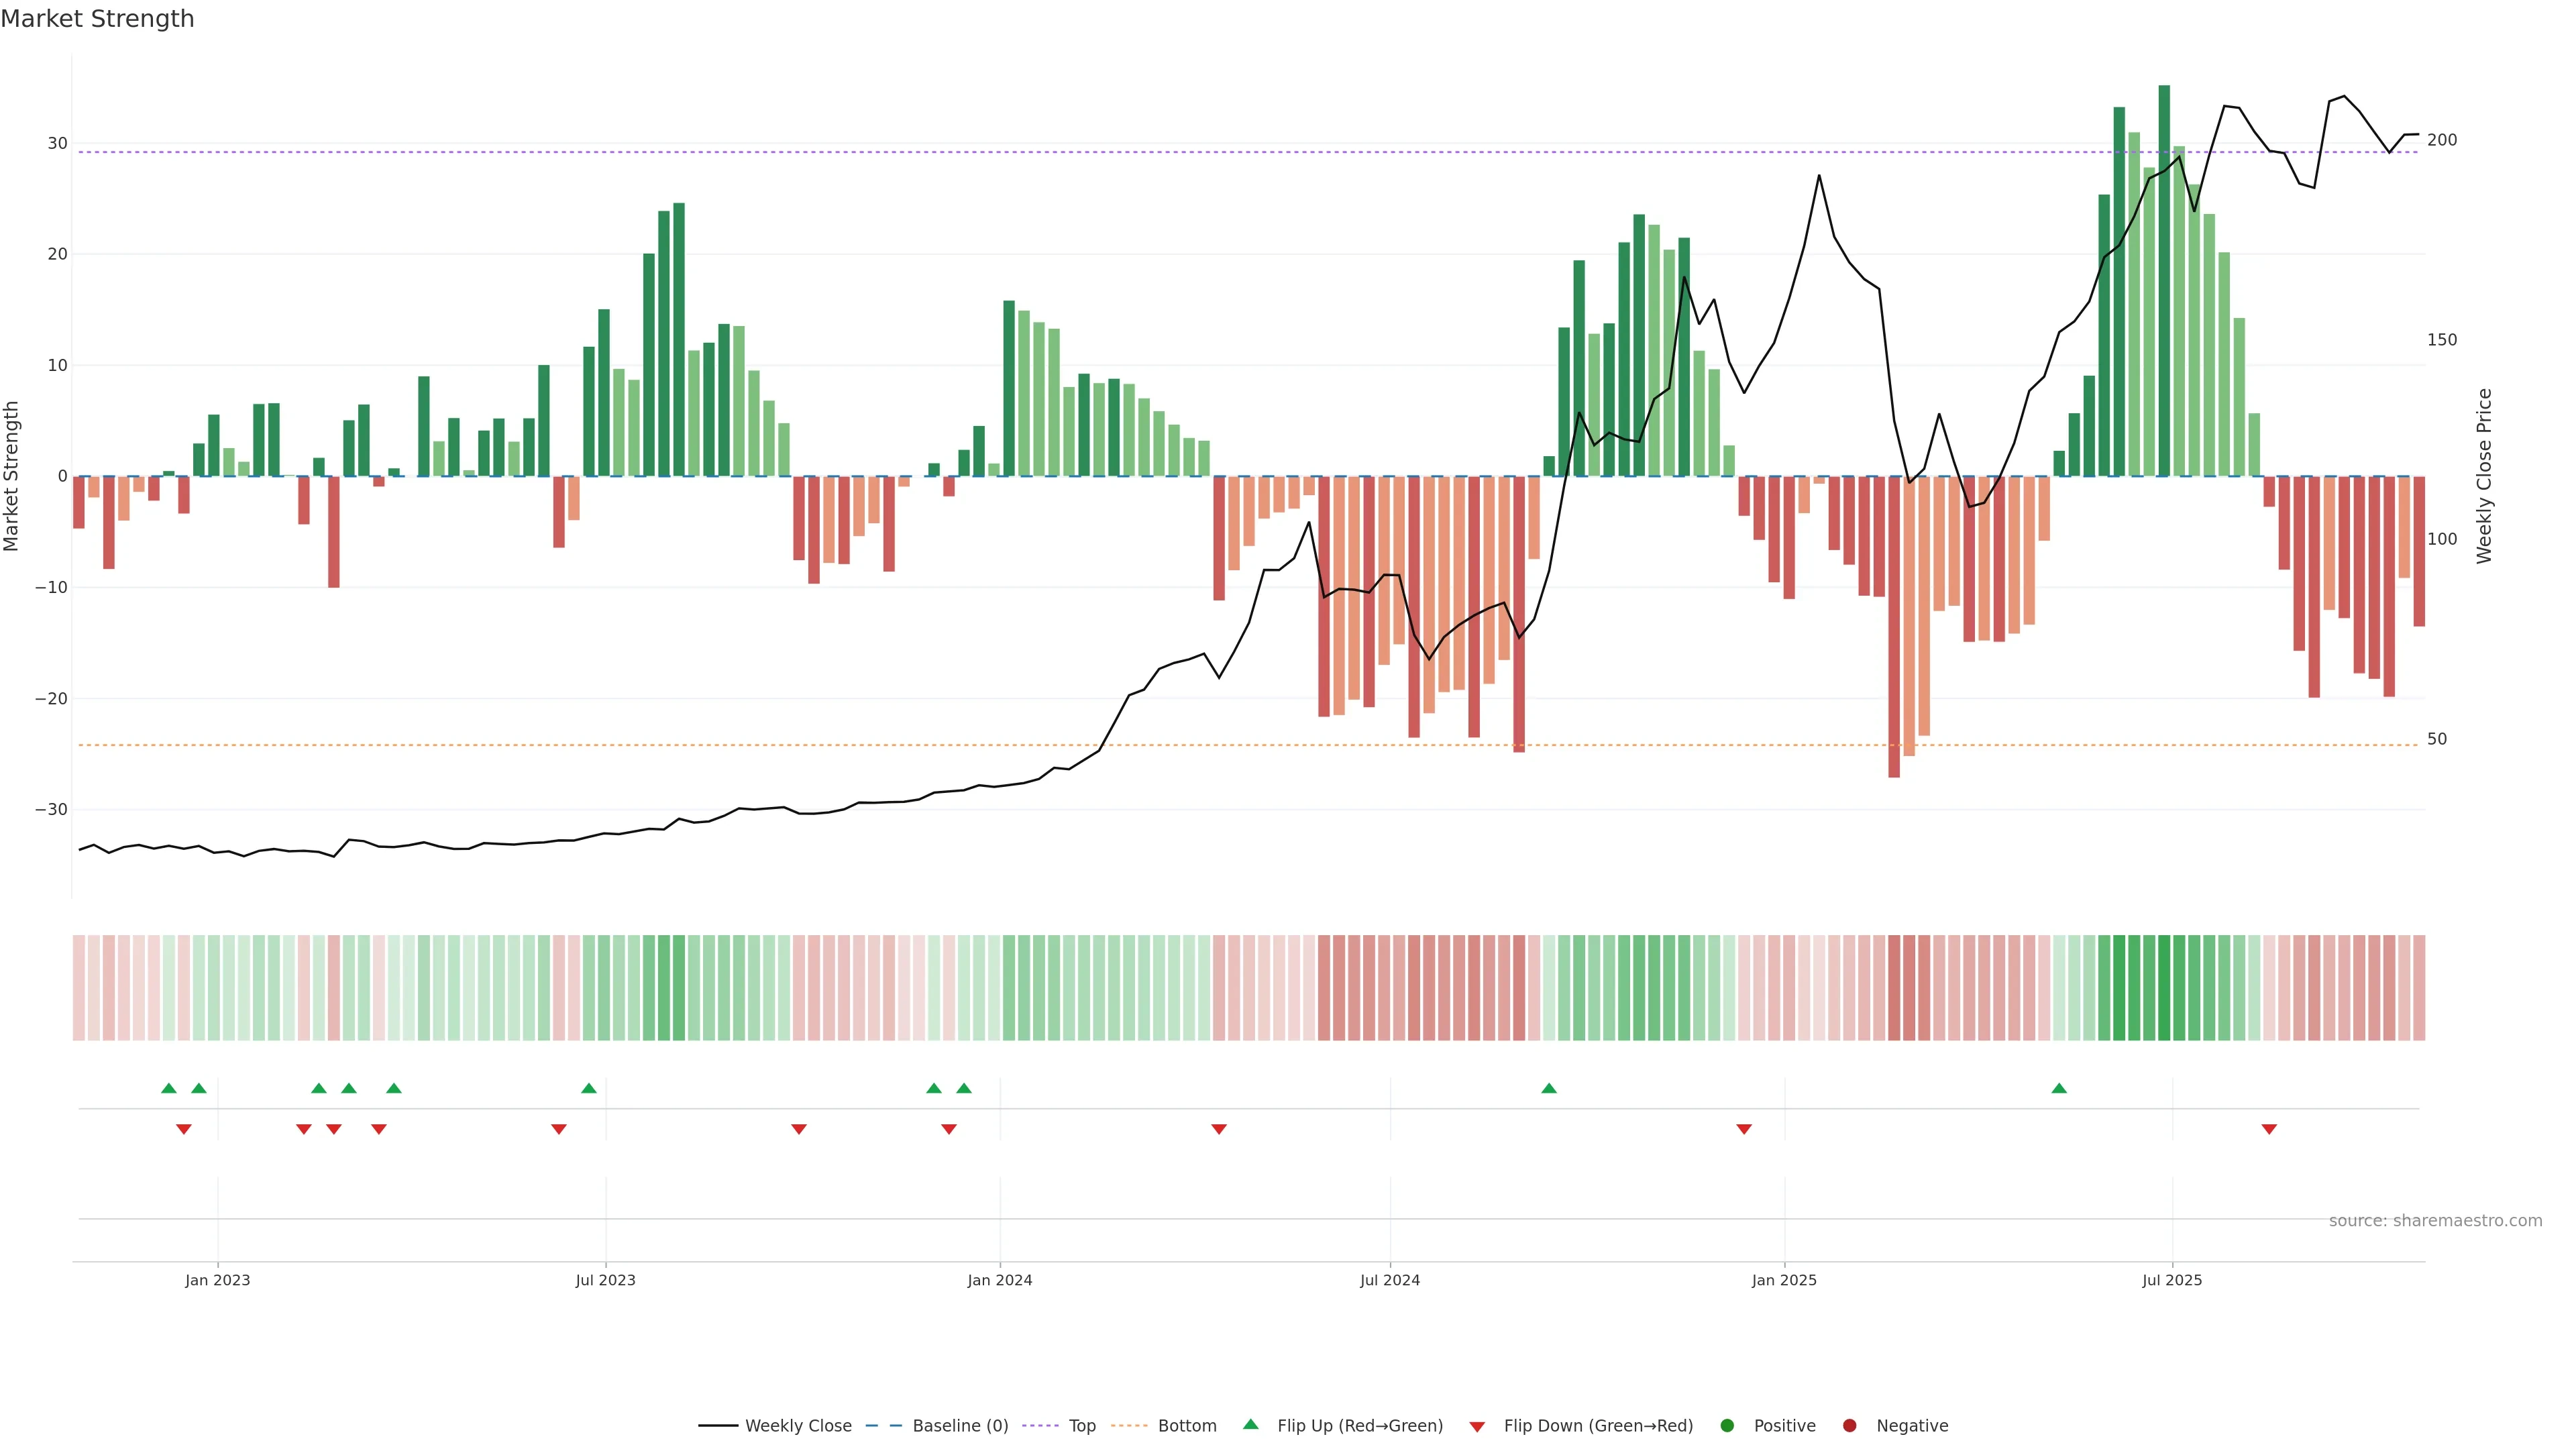The width and height of the screenshot is (2576, 1449).
Task: Click flip-up green marker after Jul 2024
Action: (1549, 1088)
